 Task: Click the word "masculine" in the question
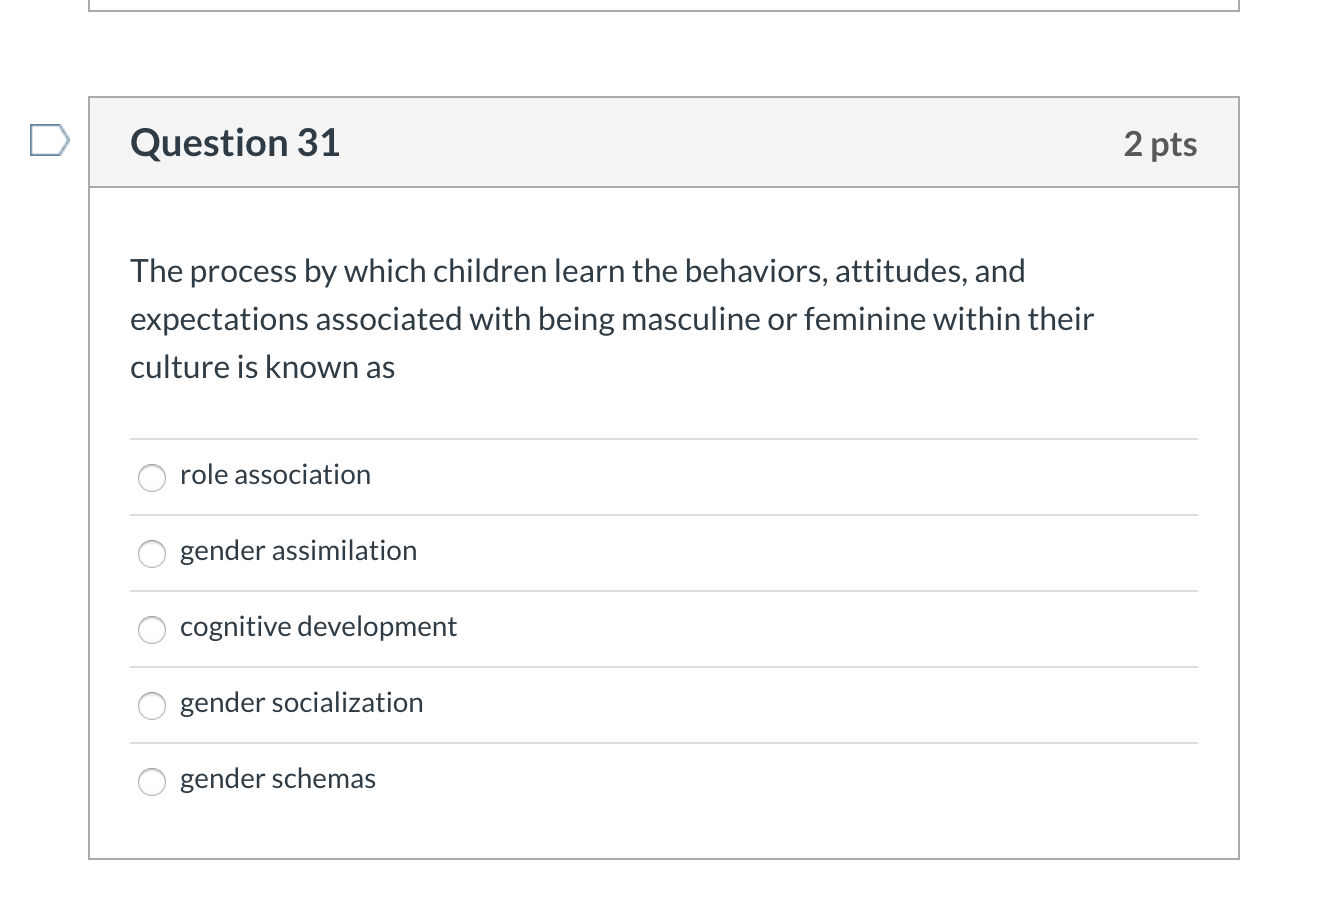click(689, 320)
